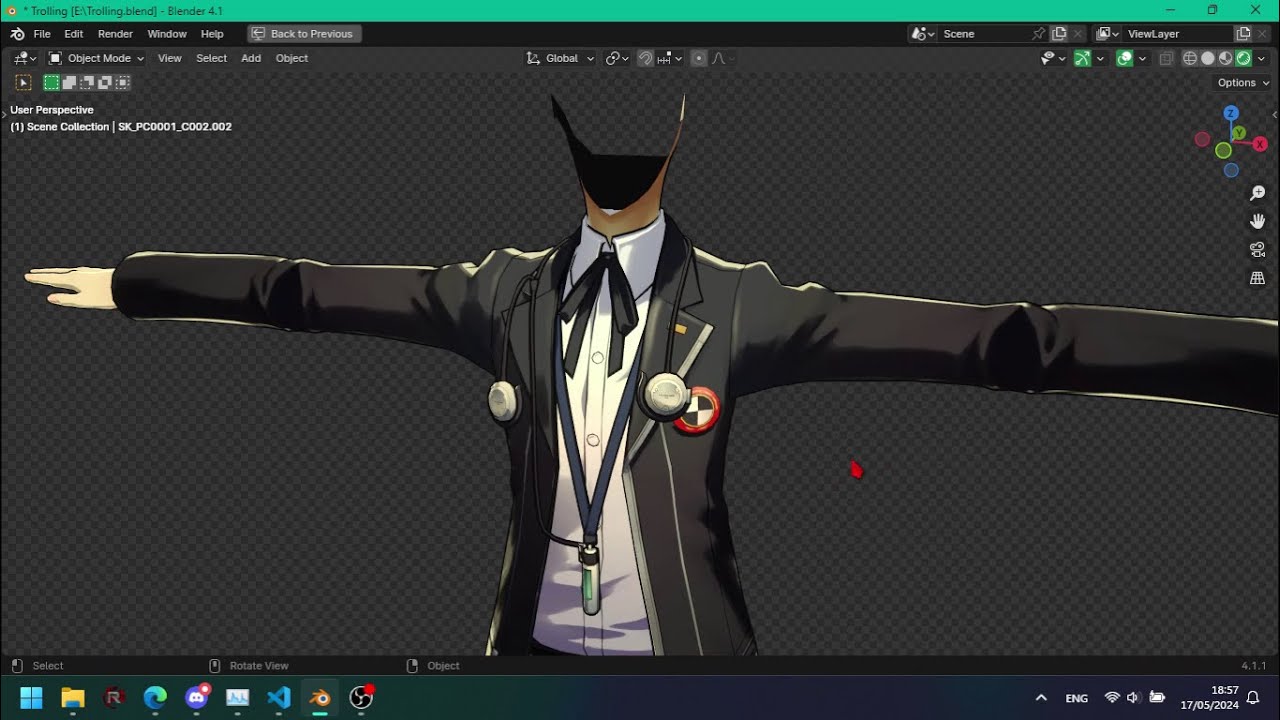Select the Select Box tool icon
Viewport: 1280px width, 720px height.
(x=24, y=83)
